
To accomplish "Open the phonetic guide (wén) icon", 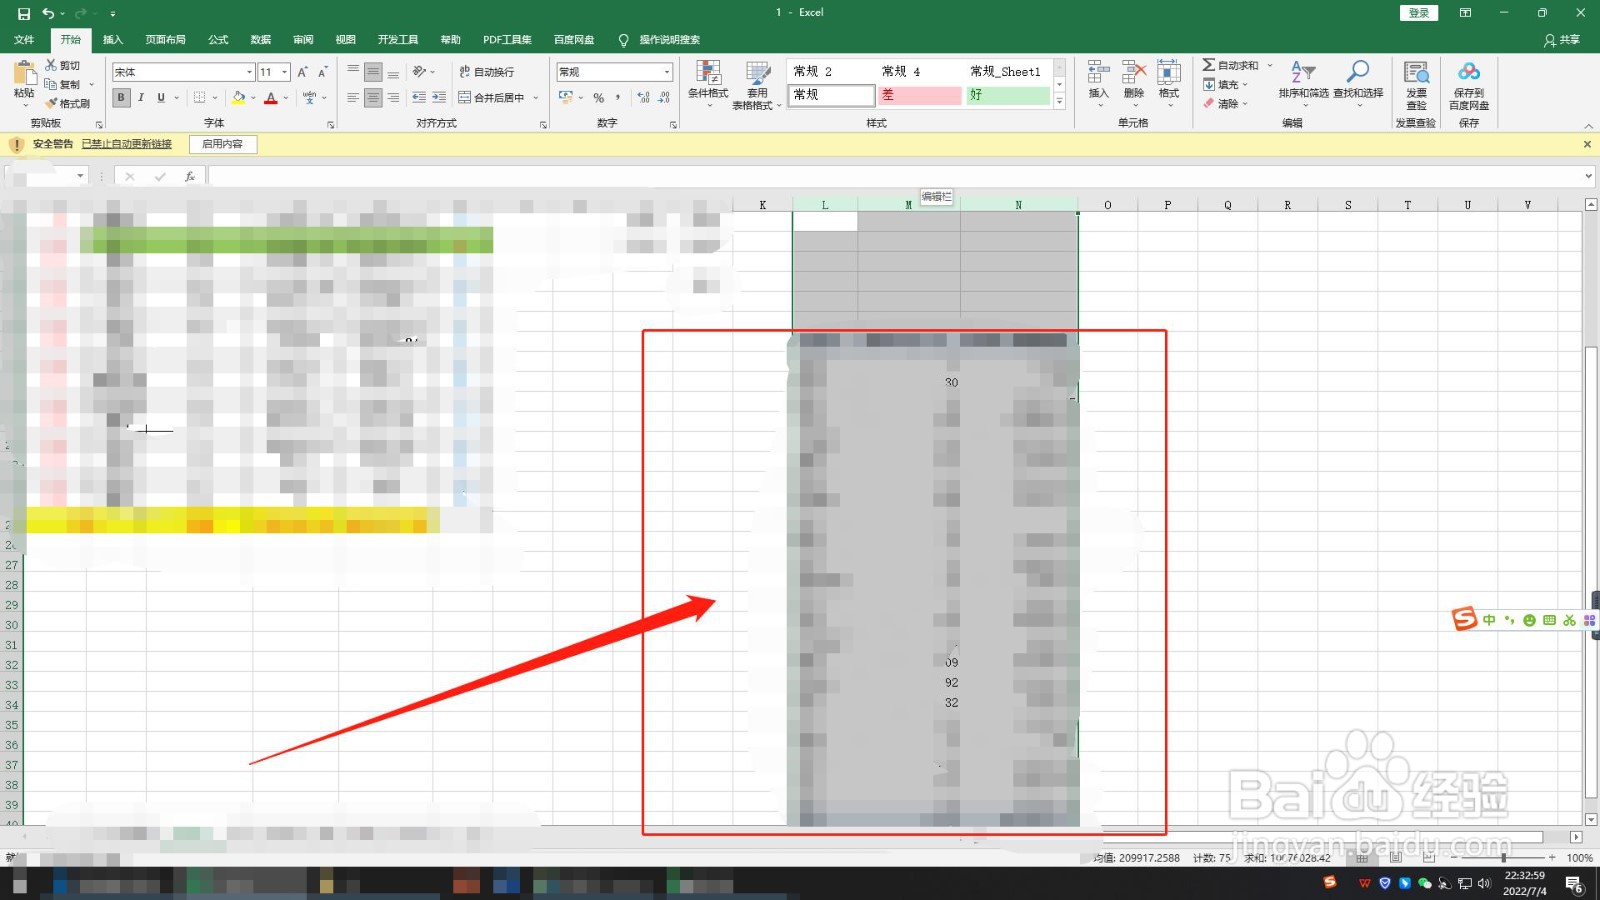I will tap(310, 98).
